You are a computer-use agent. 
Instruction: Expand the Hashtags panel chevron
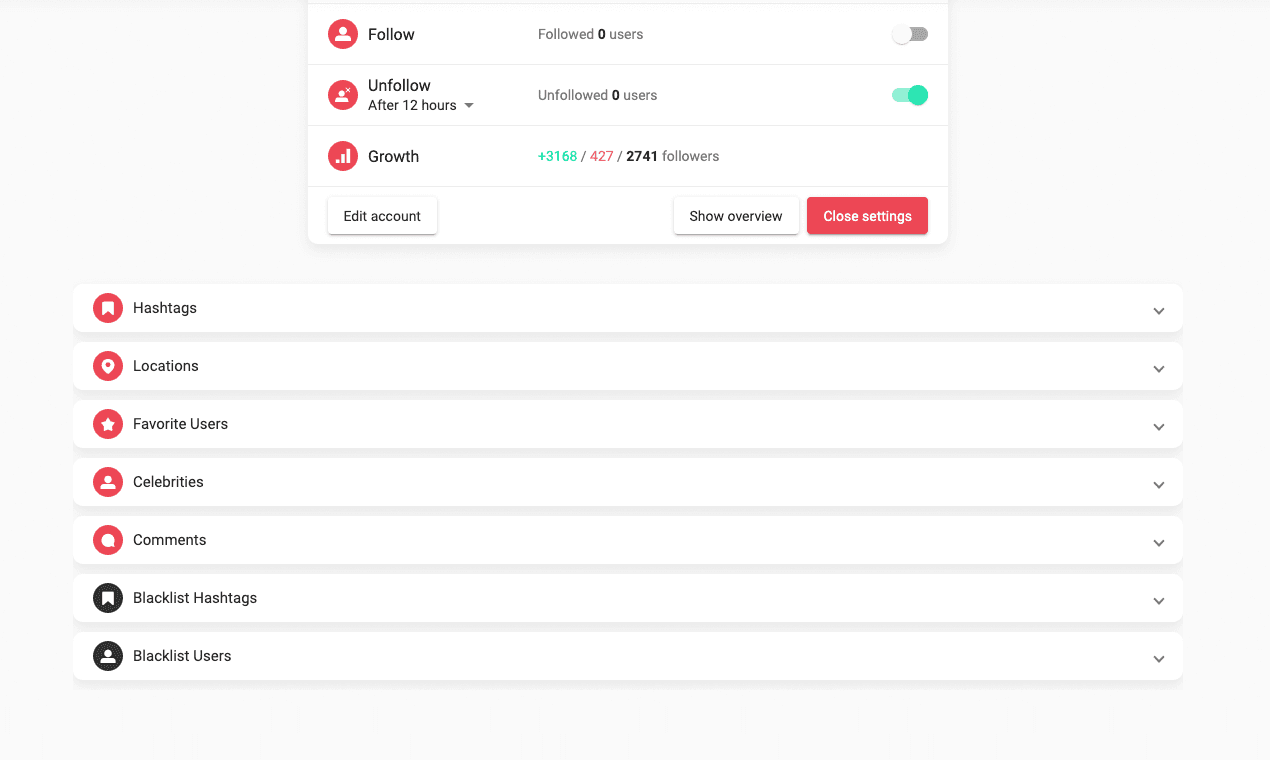click(x=1159, y=310)
